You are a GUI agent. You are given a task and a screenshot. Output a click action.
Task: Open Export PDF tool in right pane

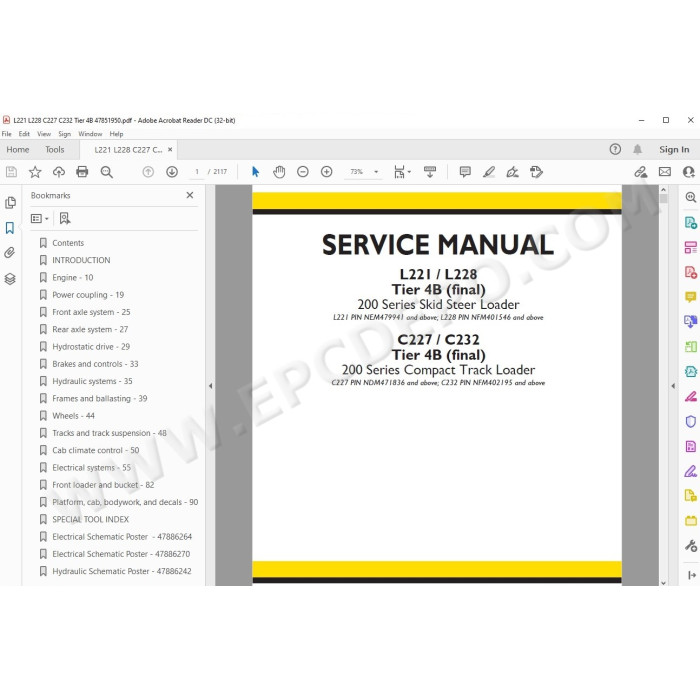691,222
